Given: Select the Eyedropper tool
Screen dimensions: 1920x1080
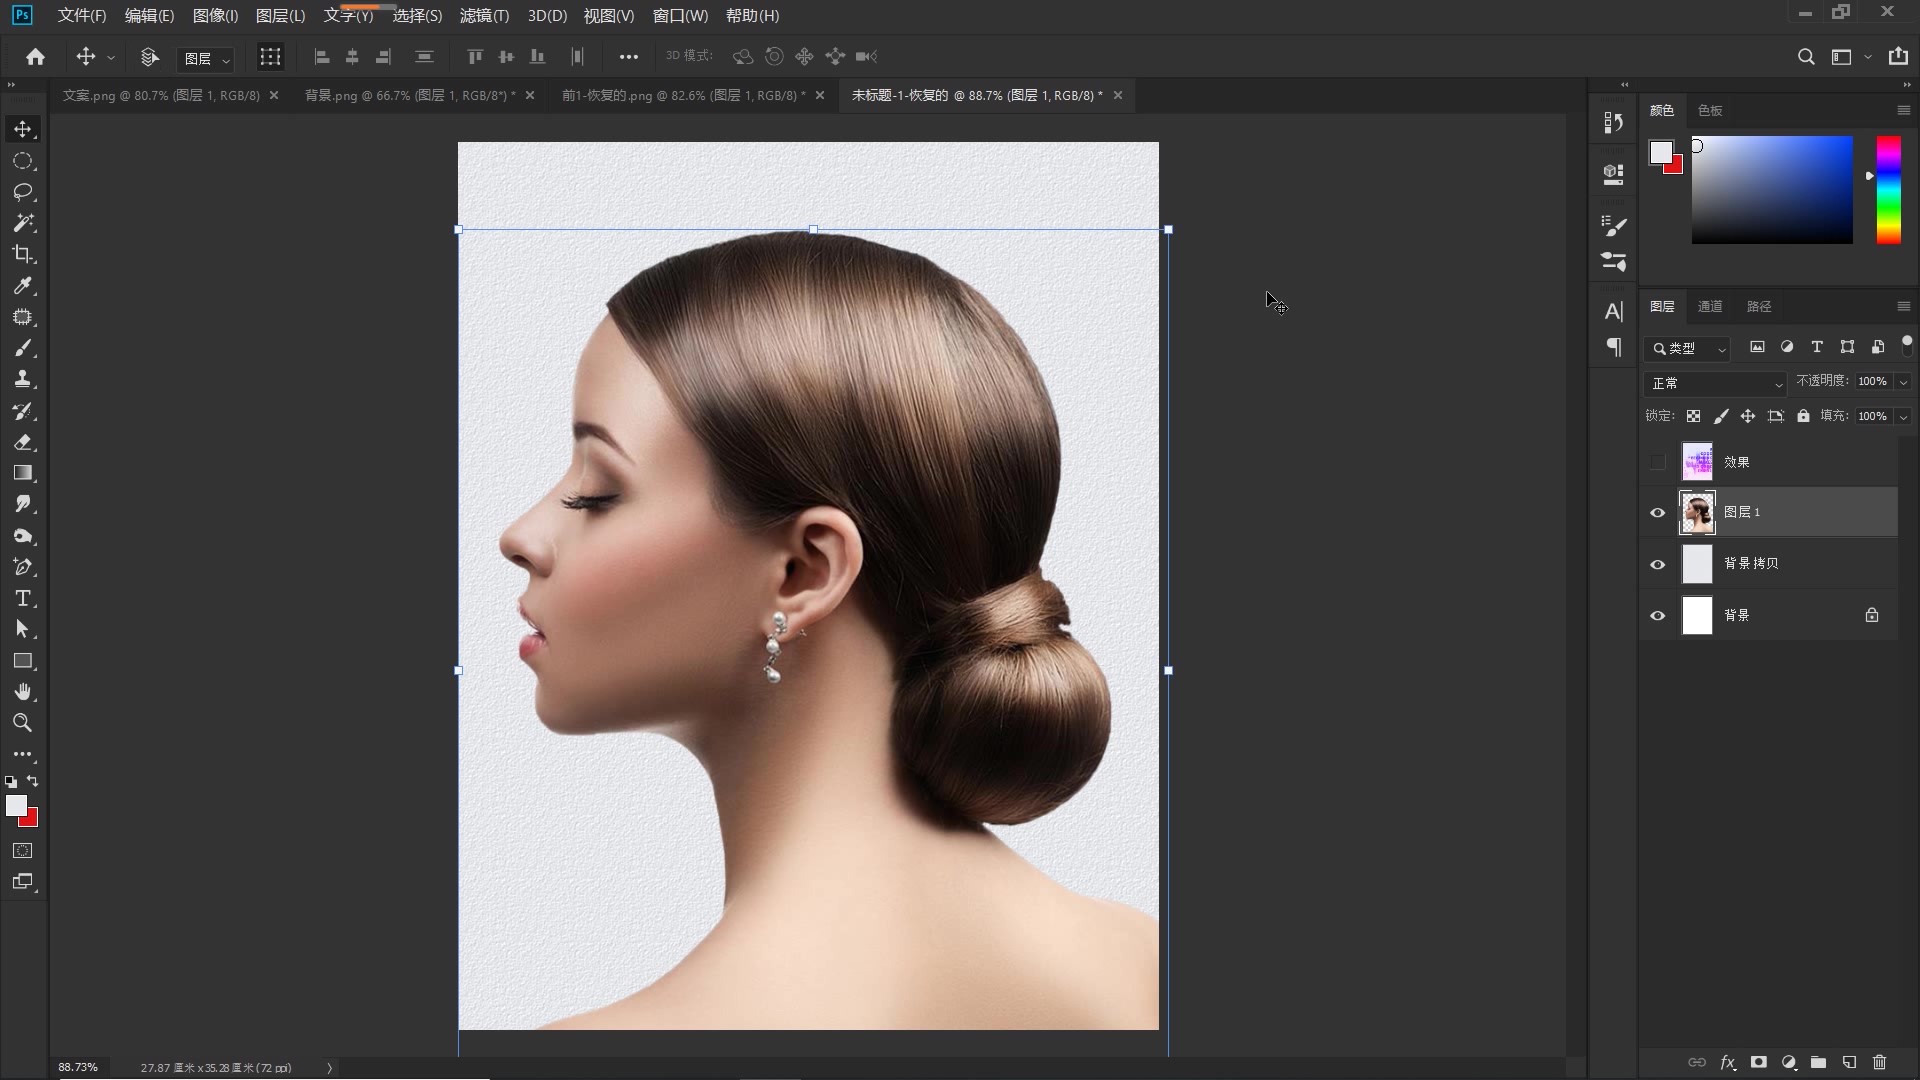Looking at the screenshot, I should pyautogui.click(x=23, y=286).
